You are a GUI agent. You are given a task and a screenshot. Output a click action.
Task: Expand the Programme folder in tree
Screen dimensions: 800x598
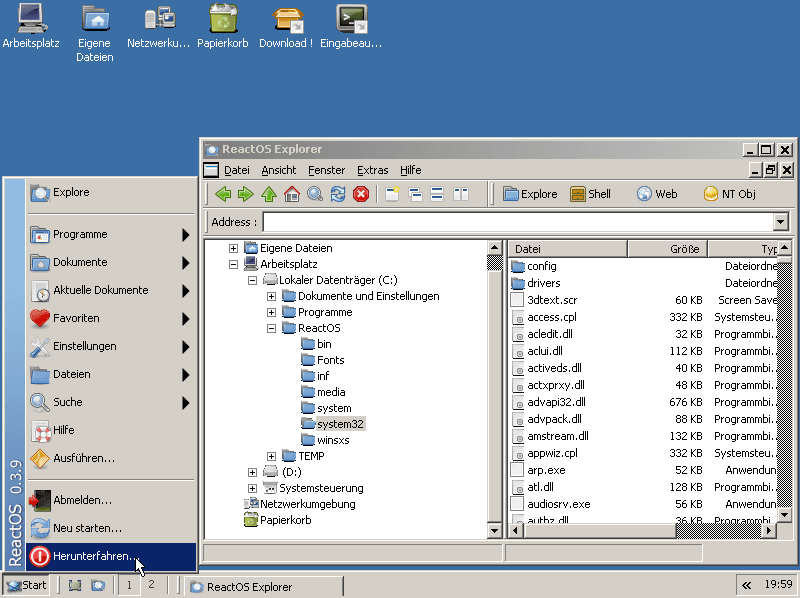(x=272, y=312)
